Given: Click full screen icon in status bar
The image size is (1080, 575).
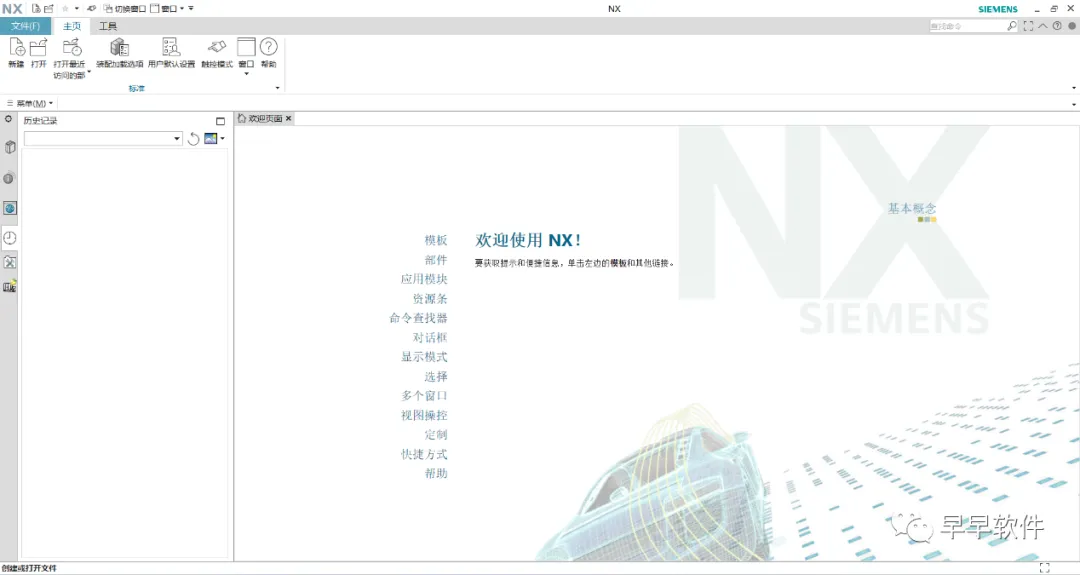Looking at the screenshot, I should (1044, 568).
